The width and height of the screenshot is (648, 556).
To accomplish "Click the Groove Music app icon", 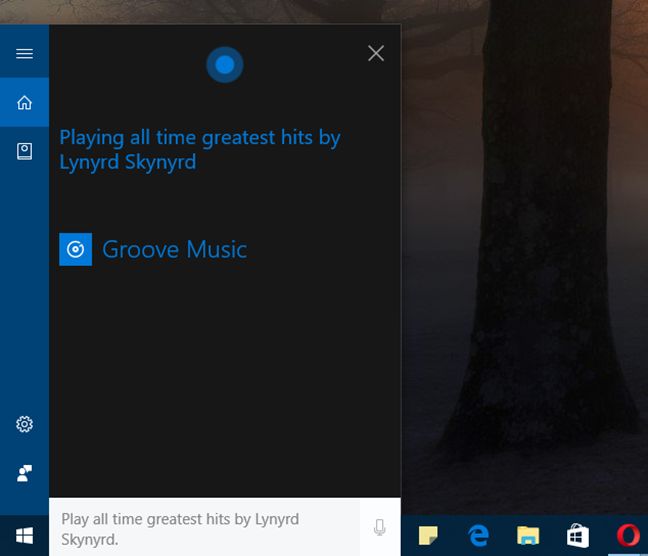I will point(76,249).
